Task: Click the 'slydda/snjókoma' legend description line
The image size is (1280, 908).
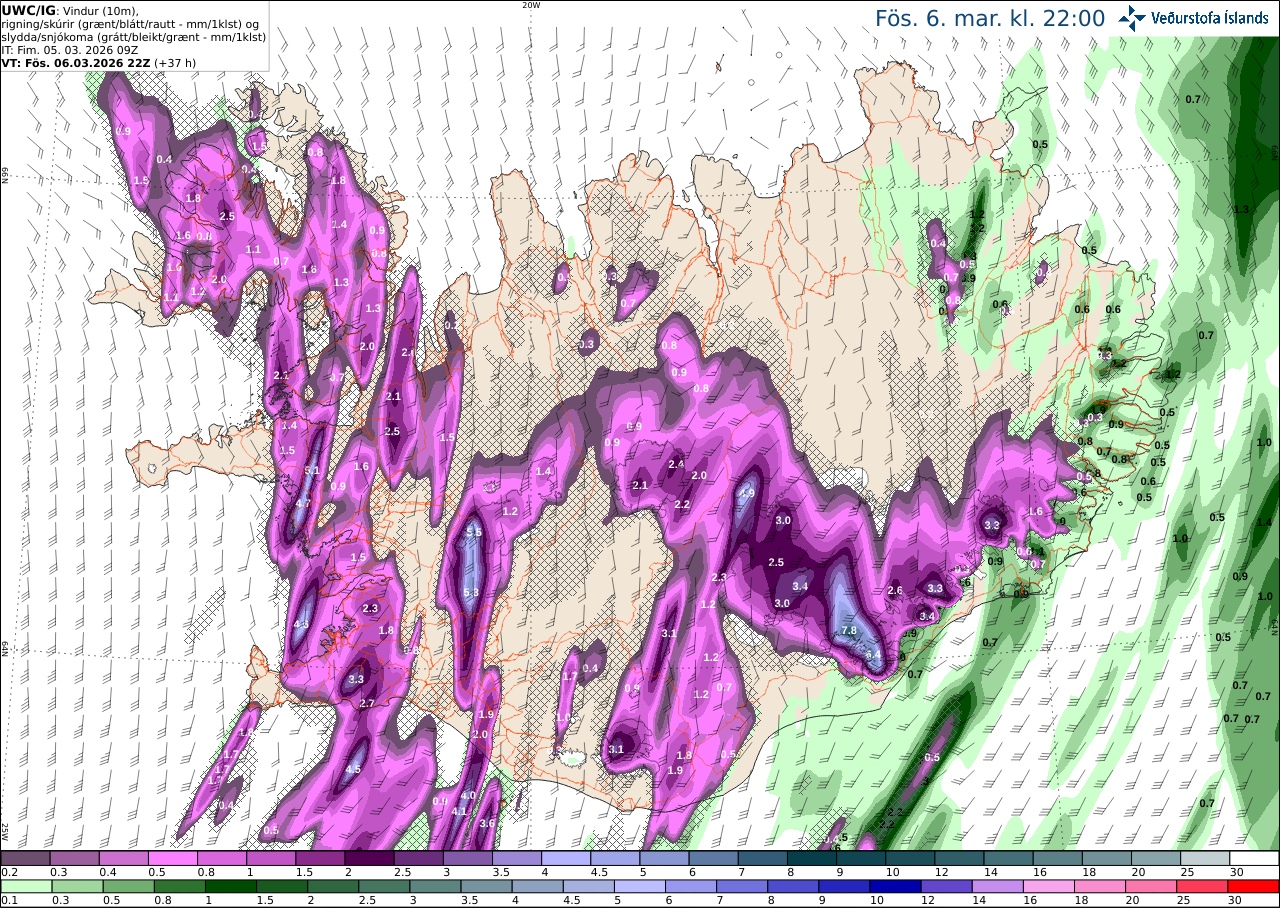Action: click(x=133, y=36)
